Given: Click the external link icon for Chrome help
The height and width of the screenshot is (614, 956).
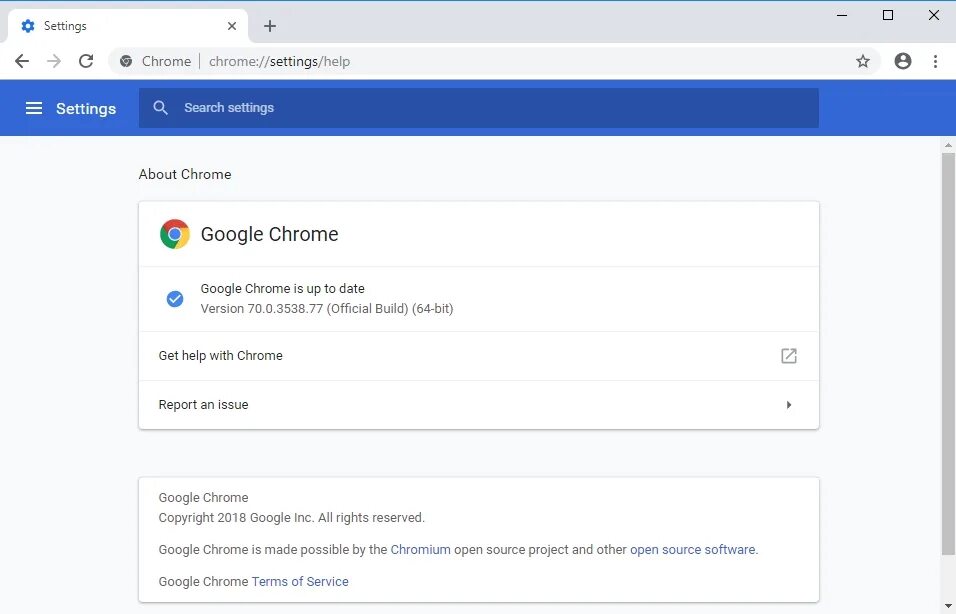Looking at the screenshot, I should pos(789,356).
